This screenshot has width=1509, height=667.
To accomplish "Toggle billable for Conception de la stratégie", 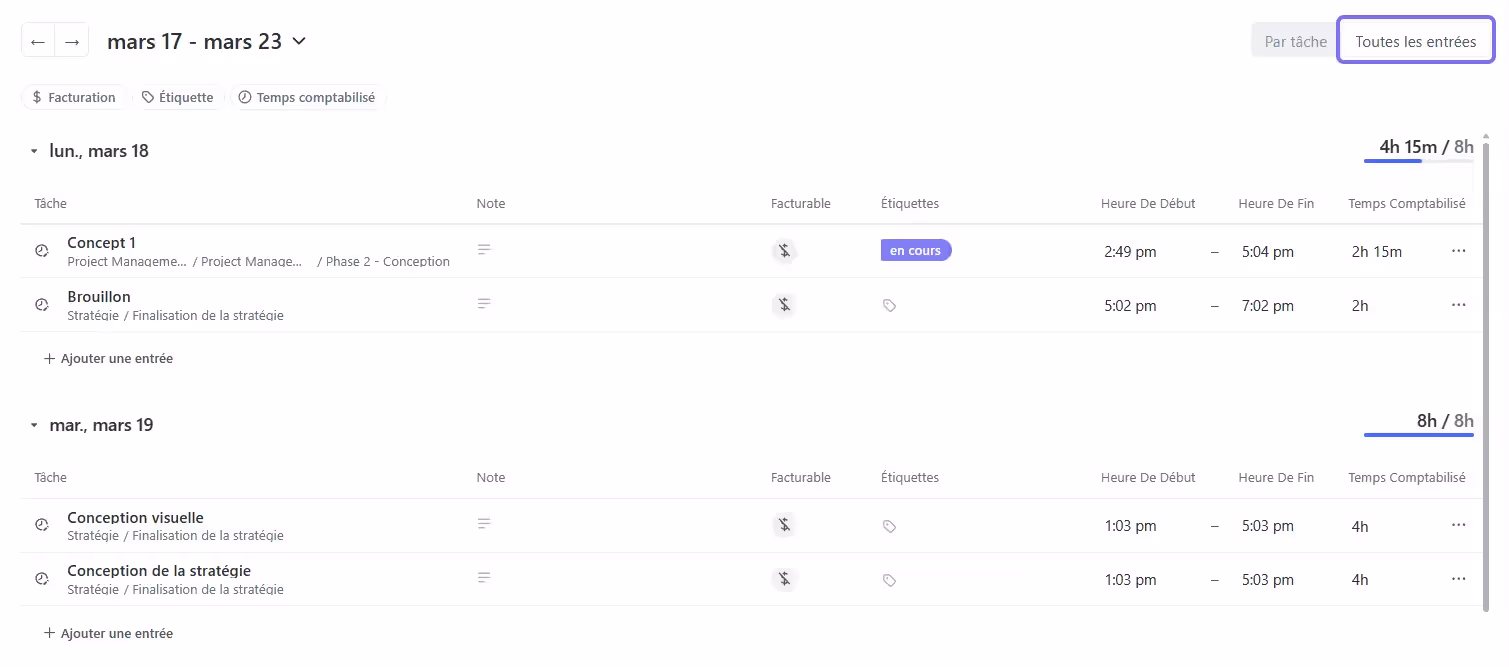I will [785, 579].
